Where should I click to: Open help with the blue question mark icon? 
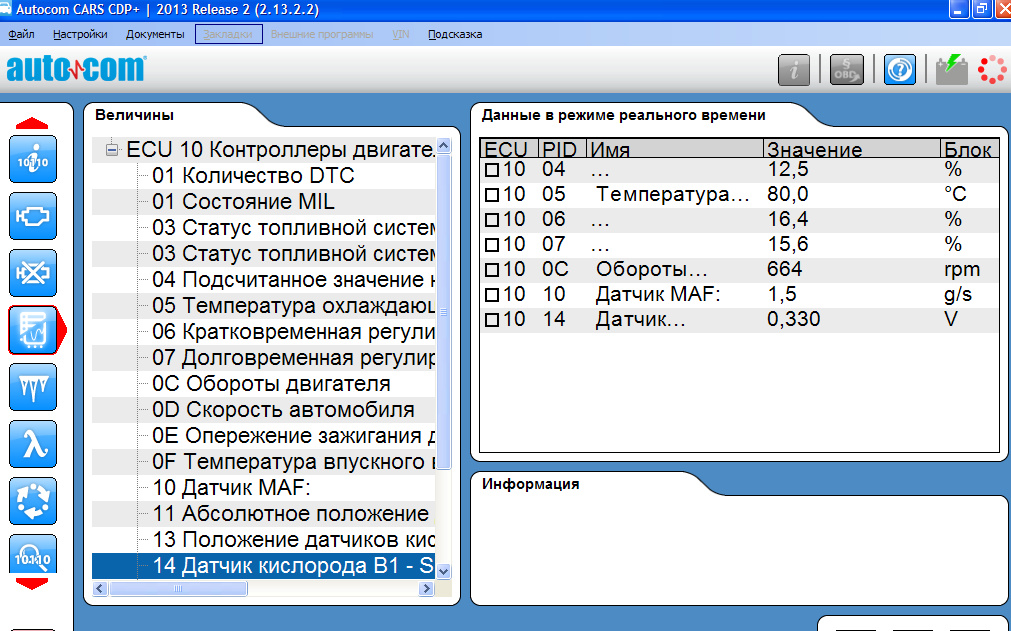[x=900, y=70]
